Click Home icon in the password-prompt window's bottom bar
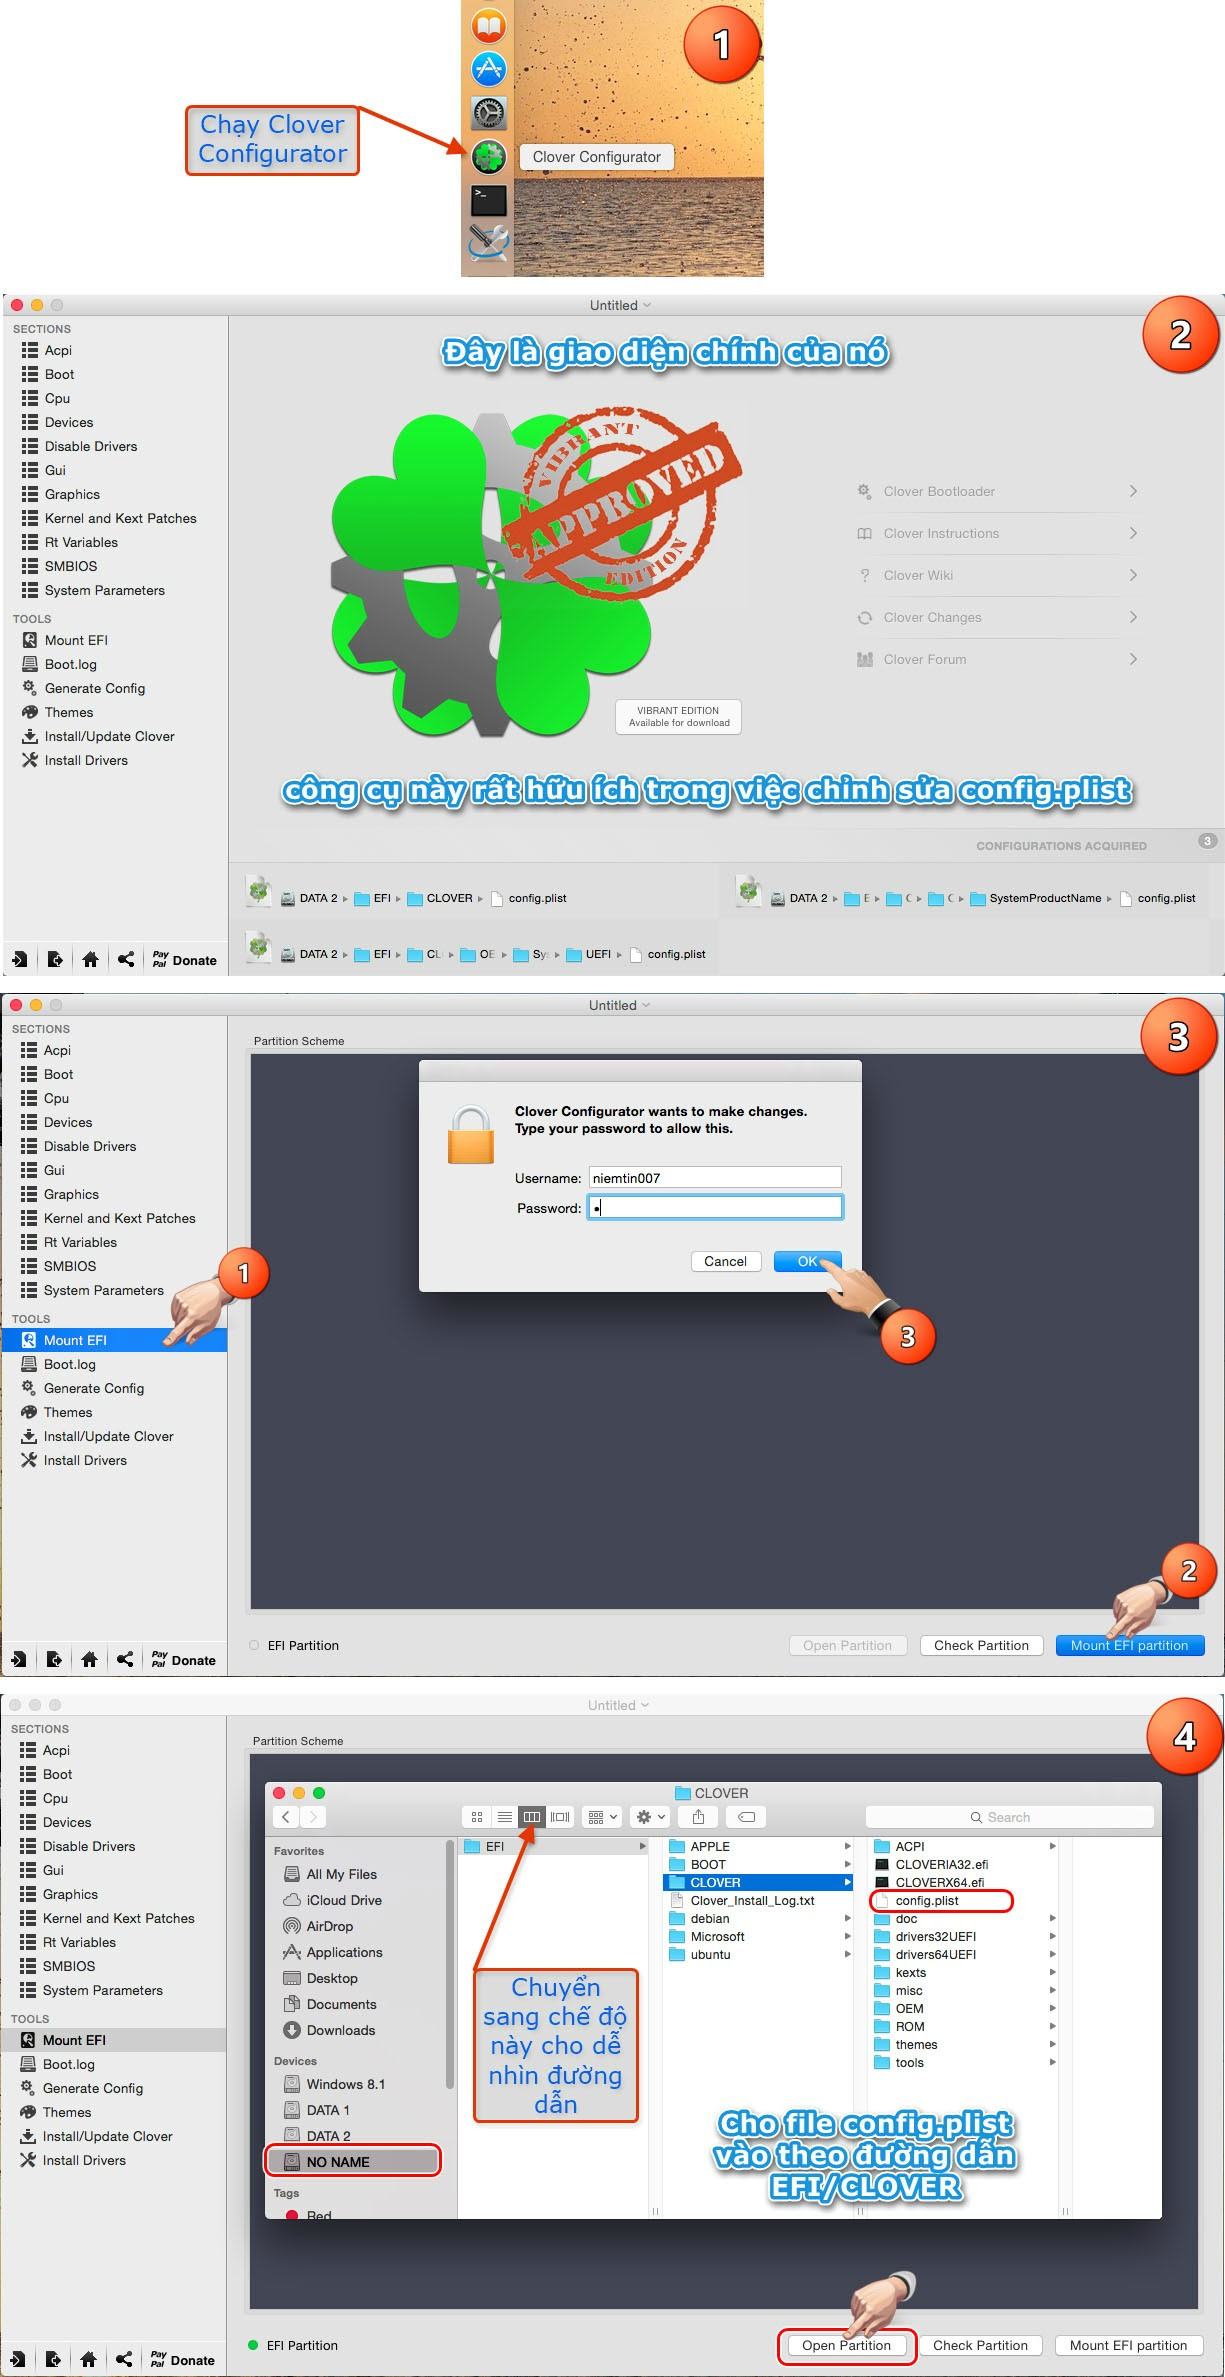Viewport: 1225px width, 2377px height. (x=89, y=1659)
